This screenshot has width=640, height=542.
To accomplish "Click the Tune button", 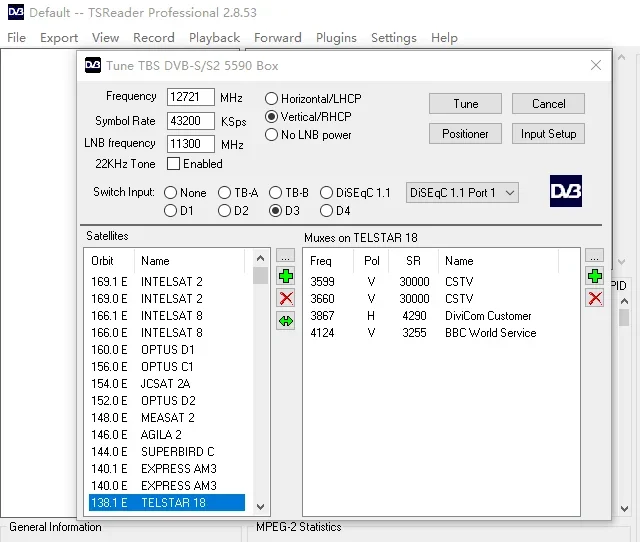I will click(x=465, y=104).
